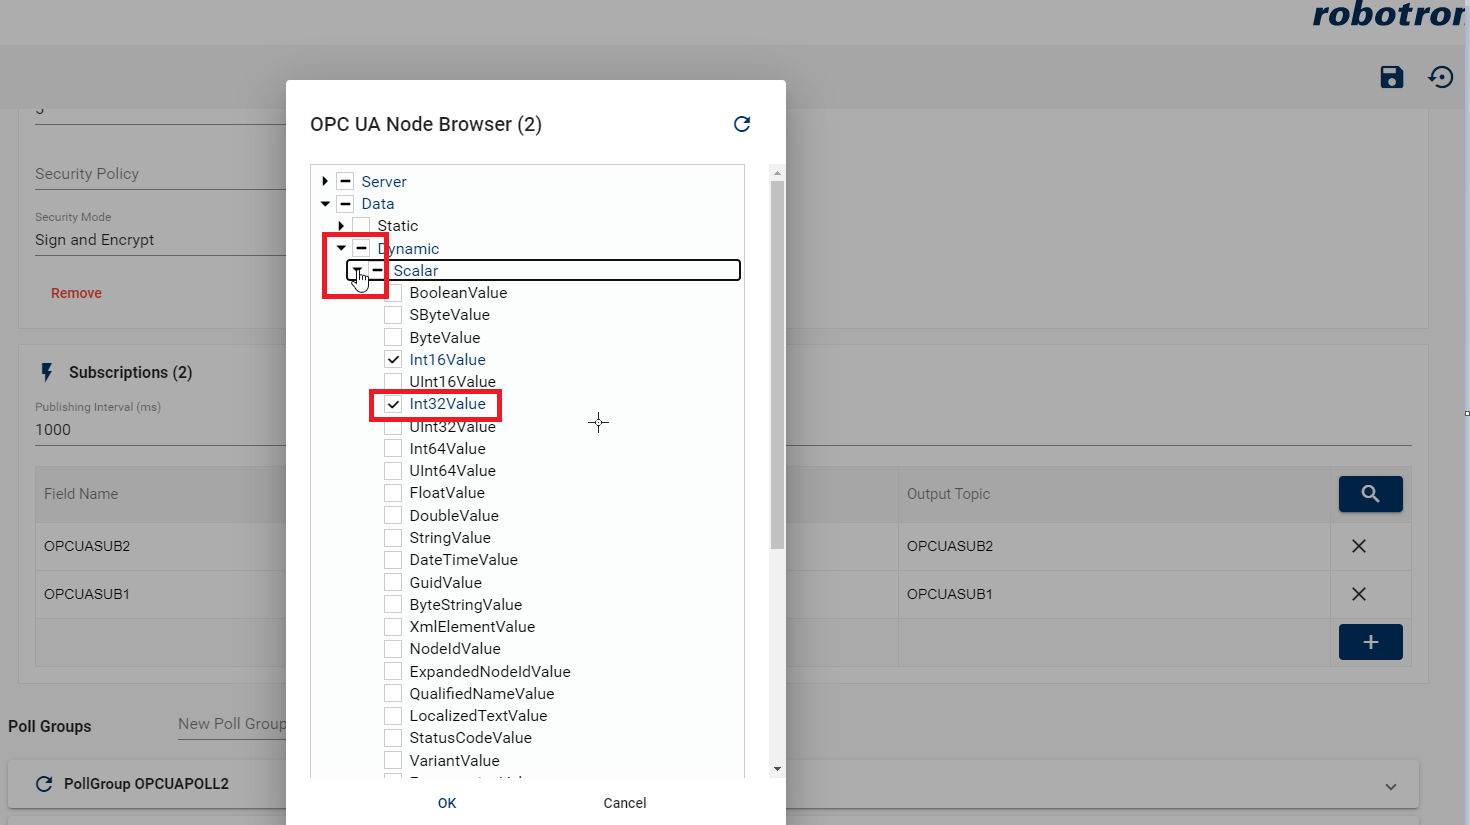The image size is (1470, 825).
Task: Check the QualifiedNameValue checkbox
Action: (x=393, y=693)
